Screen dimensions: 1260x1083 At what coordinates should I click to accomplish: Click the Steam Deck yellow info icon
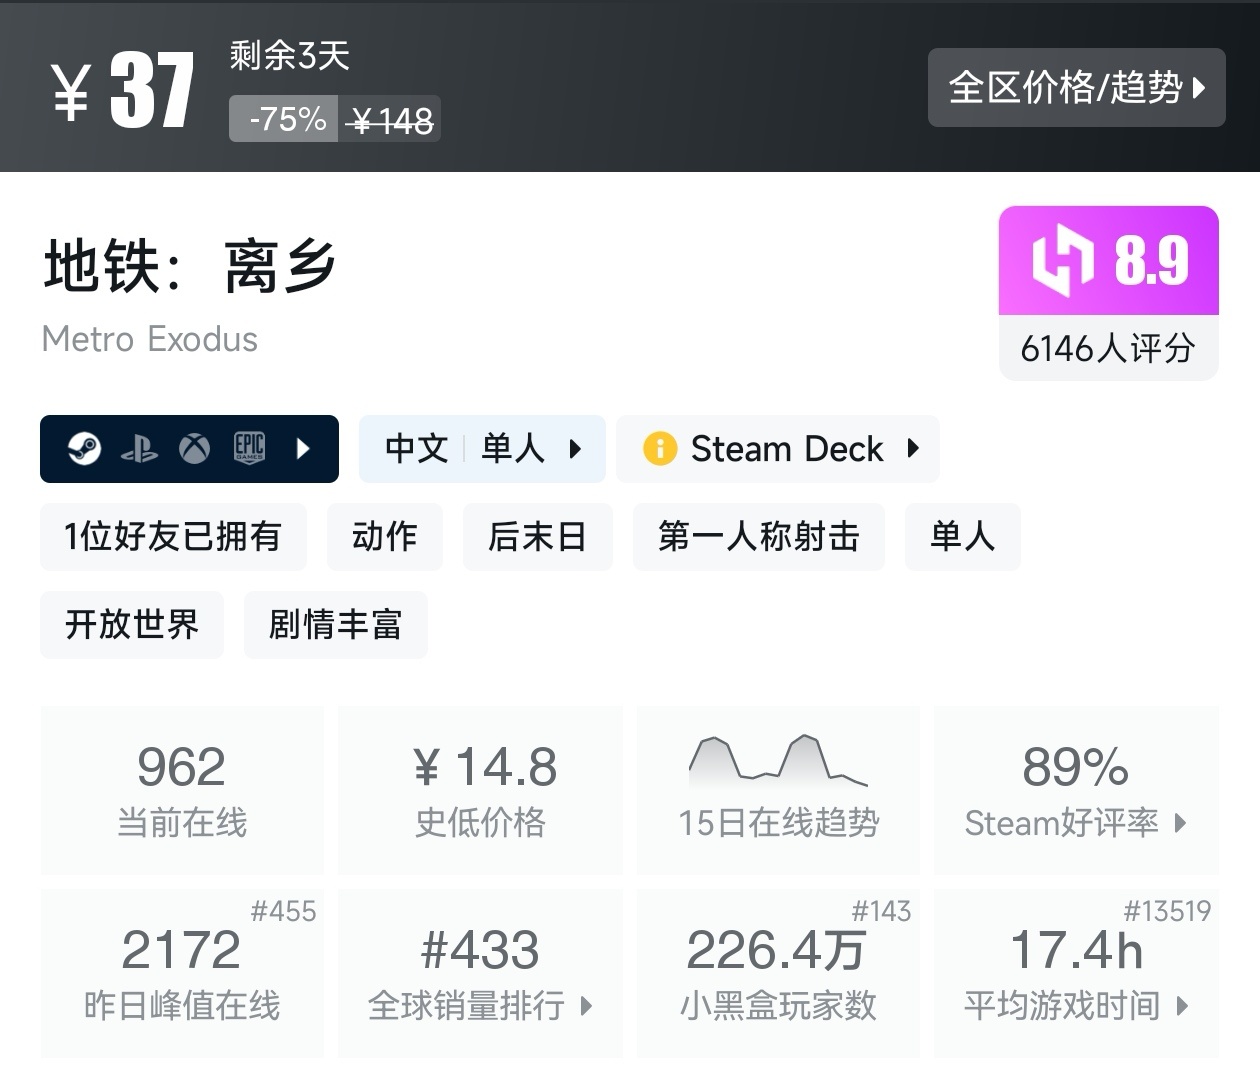point(660,449)
